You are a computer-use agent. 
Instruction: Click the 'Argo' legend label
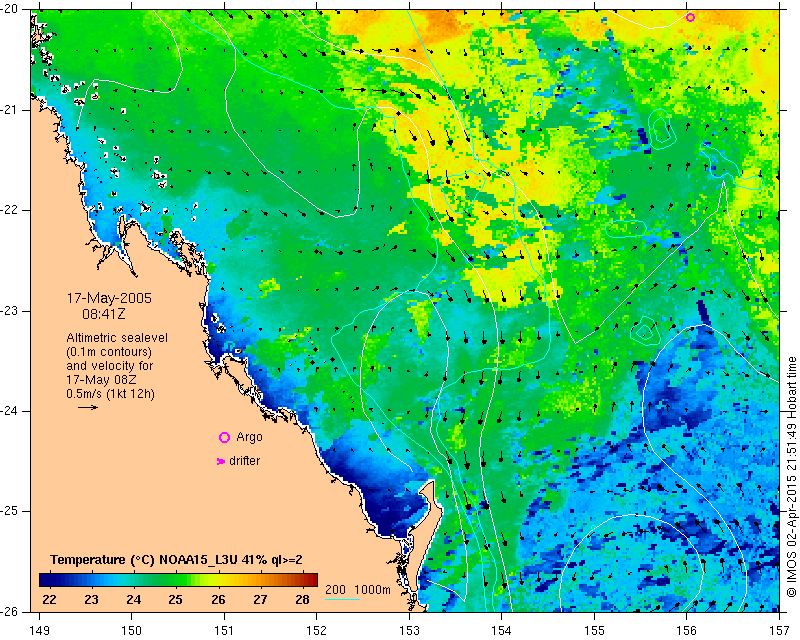pos(249,437)
